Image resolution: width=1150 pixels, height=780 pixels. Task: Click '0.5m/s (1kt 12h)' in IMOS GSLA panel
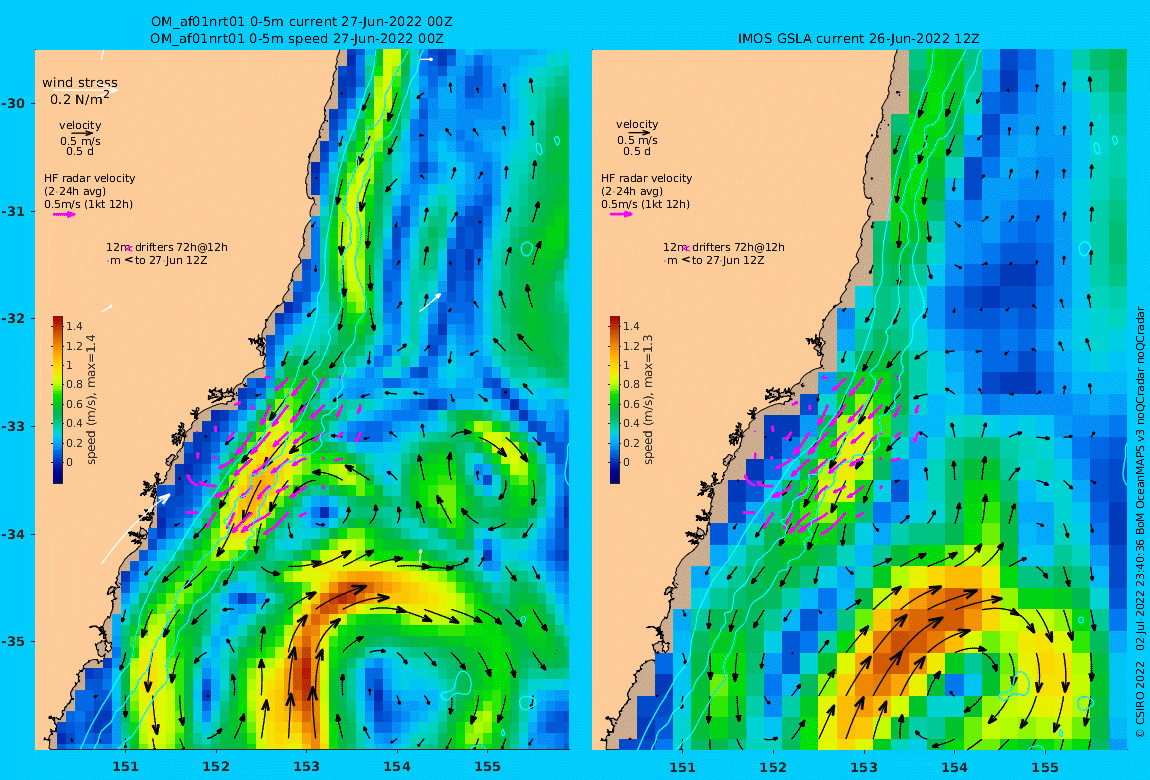point(646,204)
